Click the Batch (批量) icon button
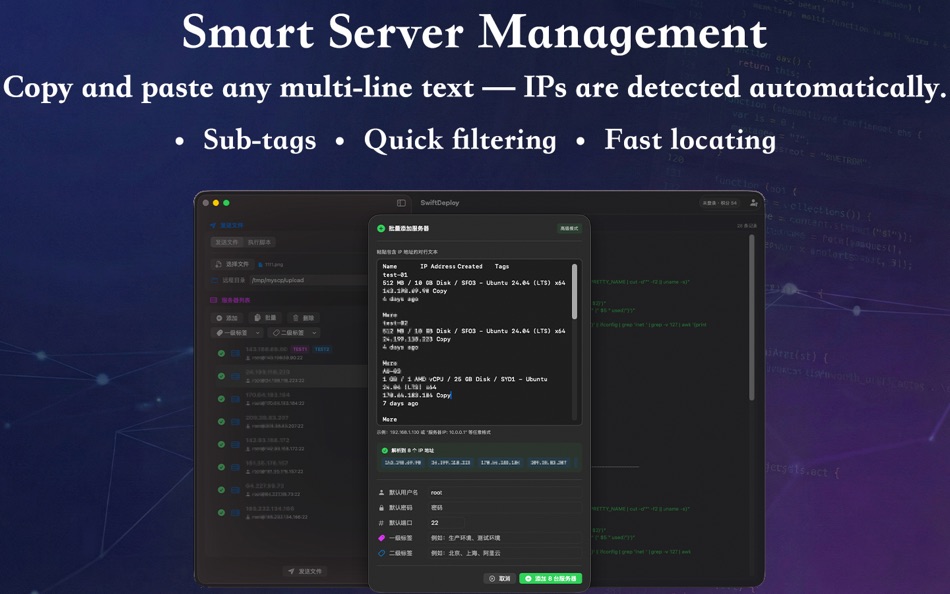Screen dimensions: 950x594 (x=258, y=318)
